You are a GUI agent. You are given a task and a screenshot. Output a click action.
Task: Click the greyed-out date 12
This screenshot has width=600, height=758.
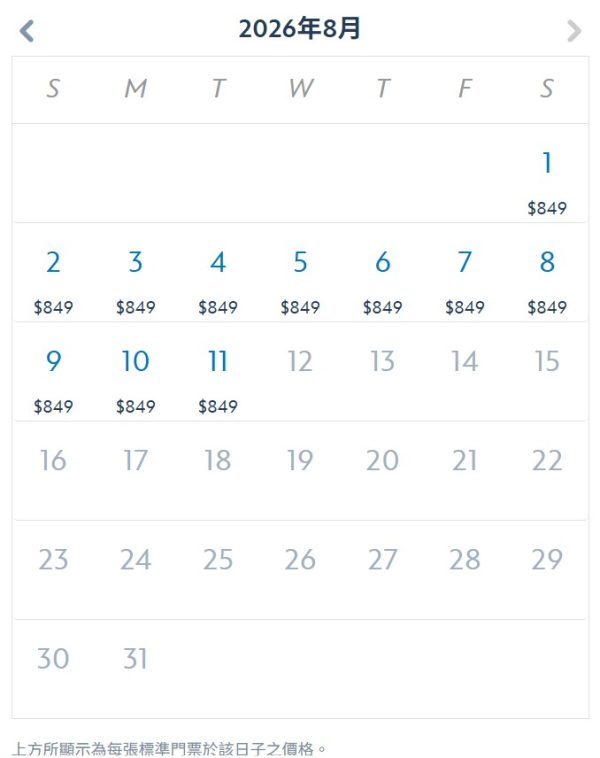(300, 361)
